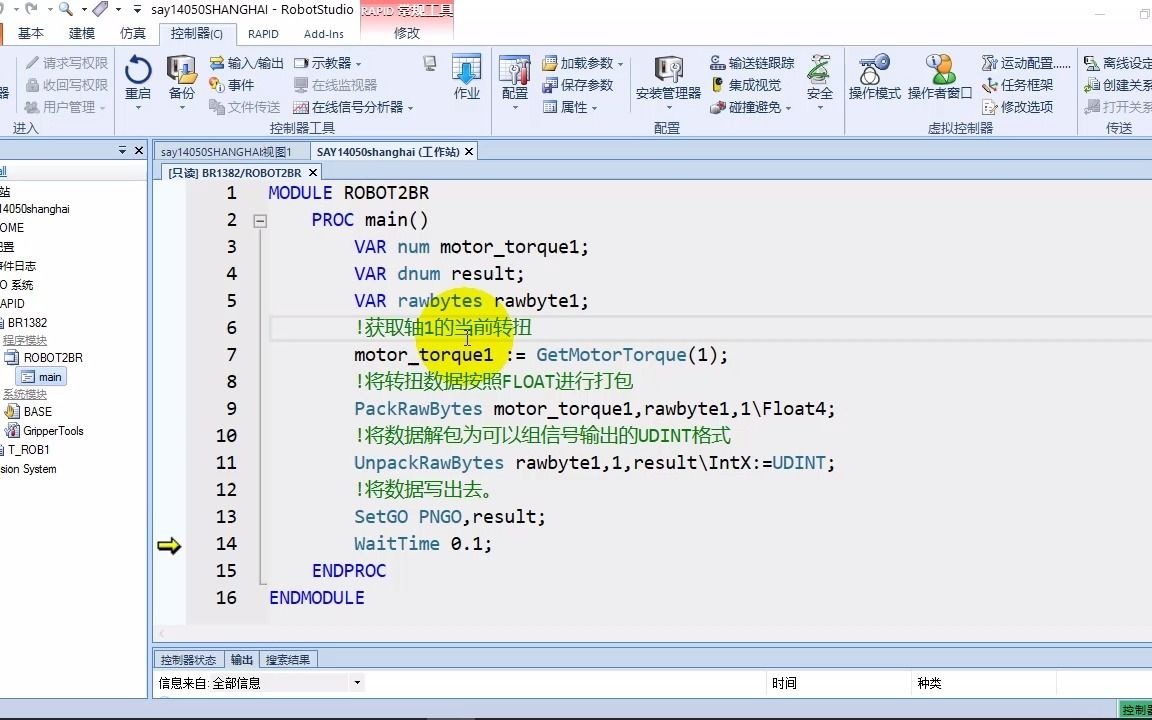This screenshot has height=720, width=1152.
Task: Open the 信息来自 message source dropdown
Action: [x=357, y=681]
